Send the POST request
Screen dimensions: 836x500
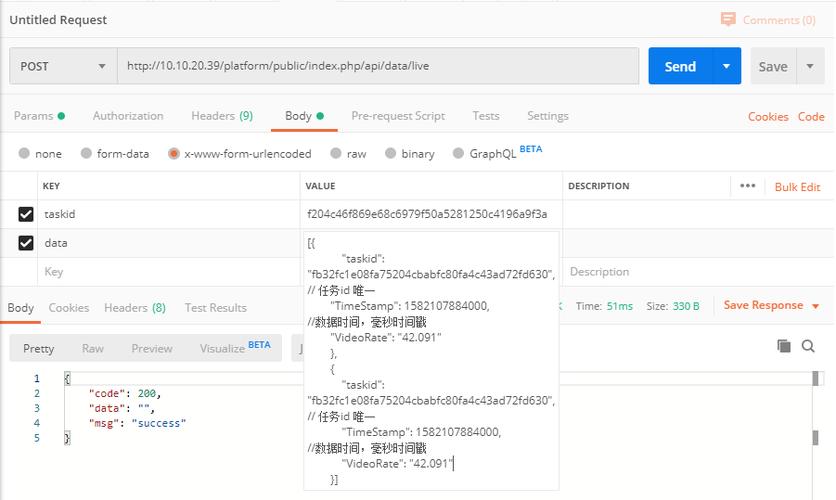[x=680, y=66]
